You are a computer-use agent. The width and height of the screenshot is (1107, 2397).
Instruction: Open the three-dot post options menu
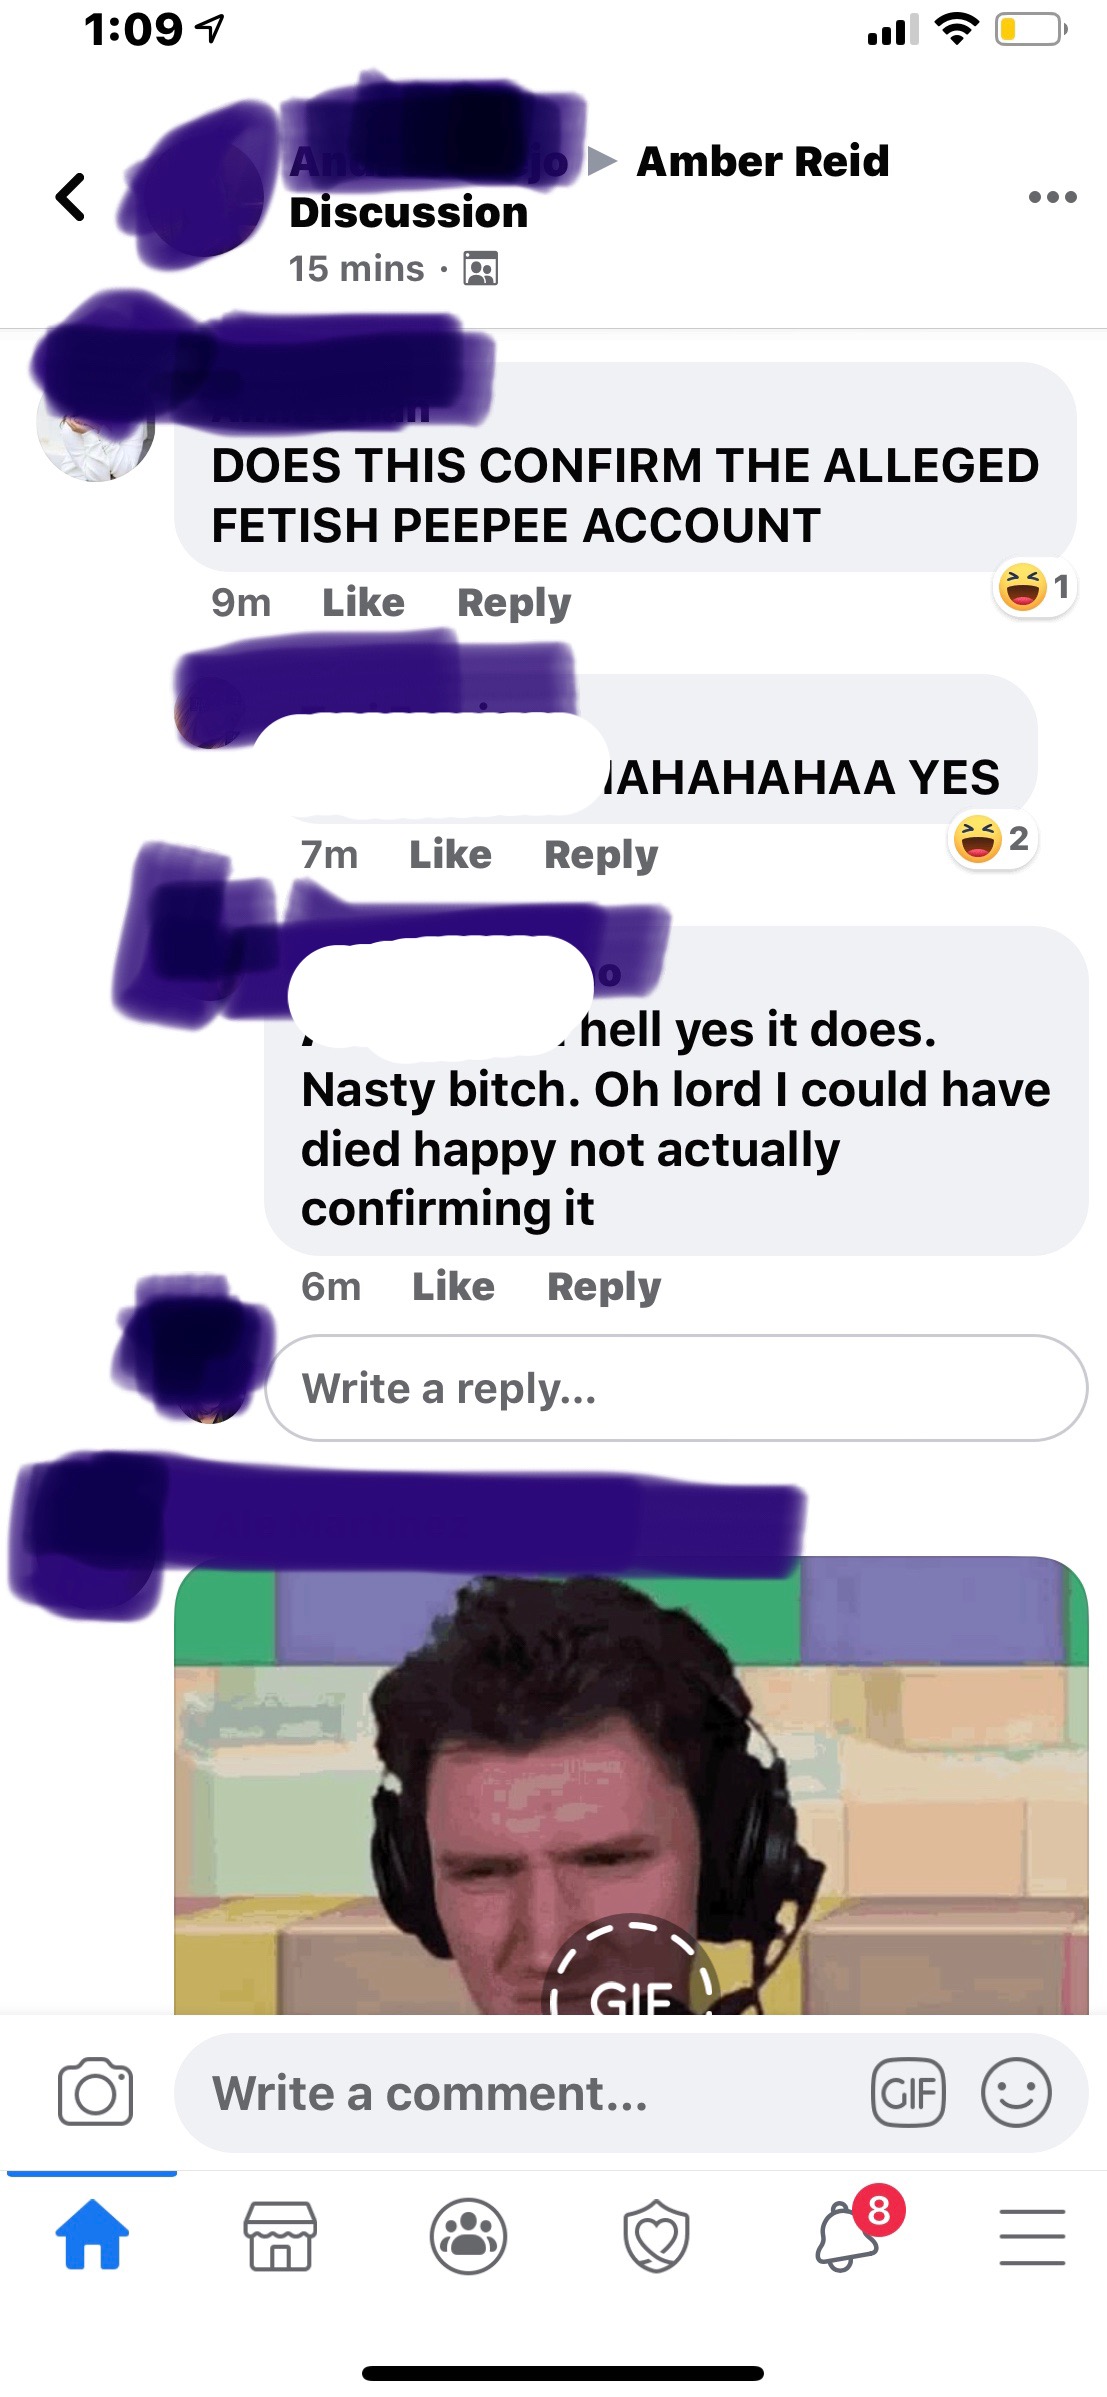coord(1052,197)
